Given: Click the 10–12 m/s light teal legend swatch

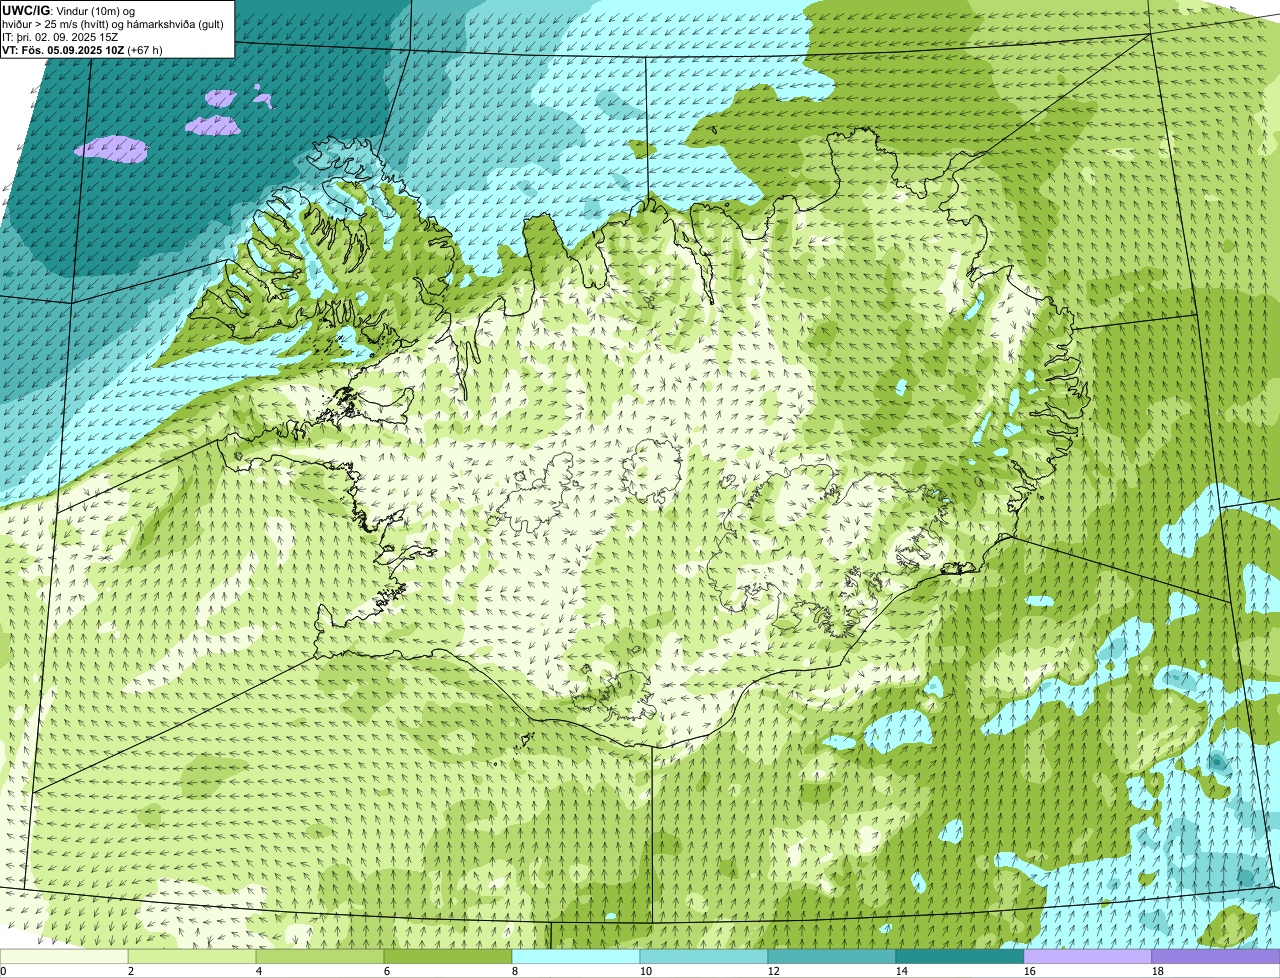Looking at the screenshot, I should 704,957.
